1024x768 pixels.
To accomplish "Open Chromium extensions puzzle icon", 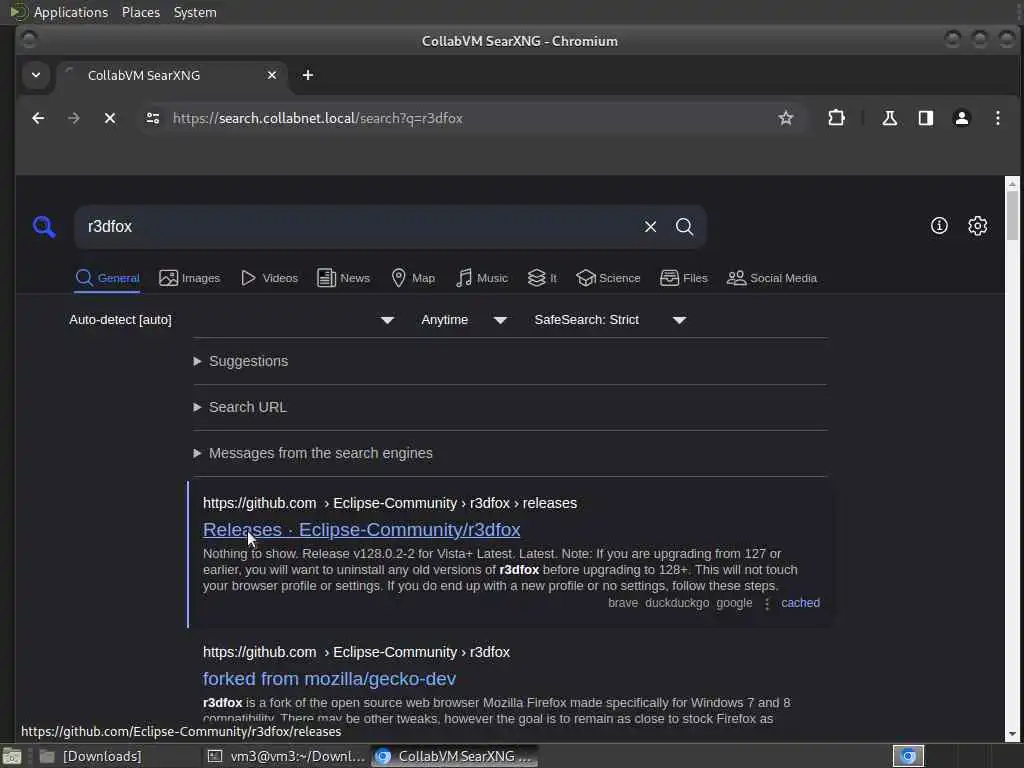I will (837, 118).
